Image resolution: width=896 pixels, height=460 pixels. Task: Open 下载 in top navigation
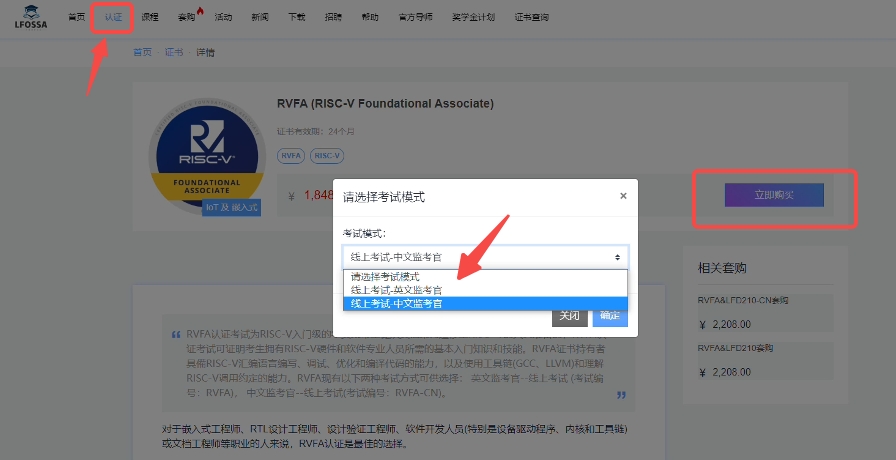pyautogui.click(x=296, y=17)
